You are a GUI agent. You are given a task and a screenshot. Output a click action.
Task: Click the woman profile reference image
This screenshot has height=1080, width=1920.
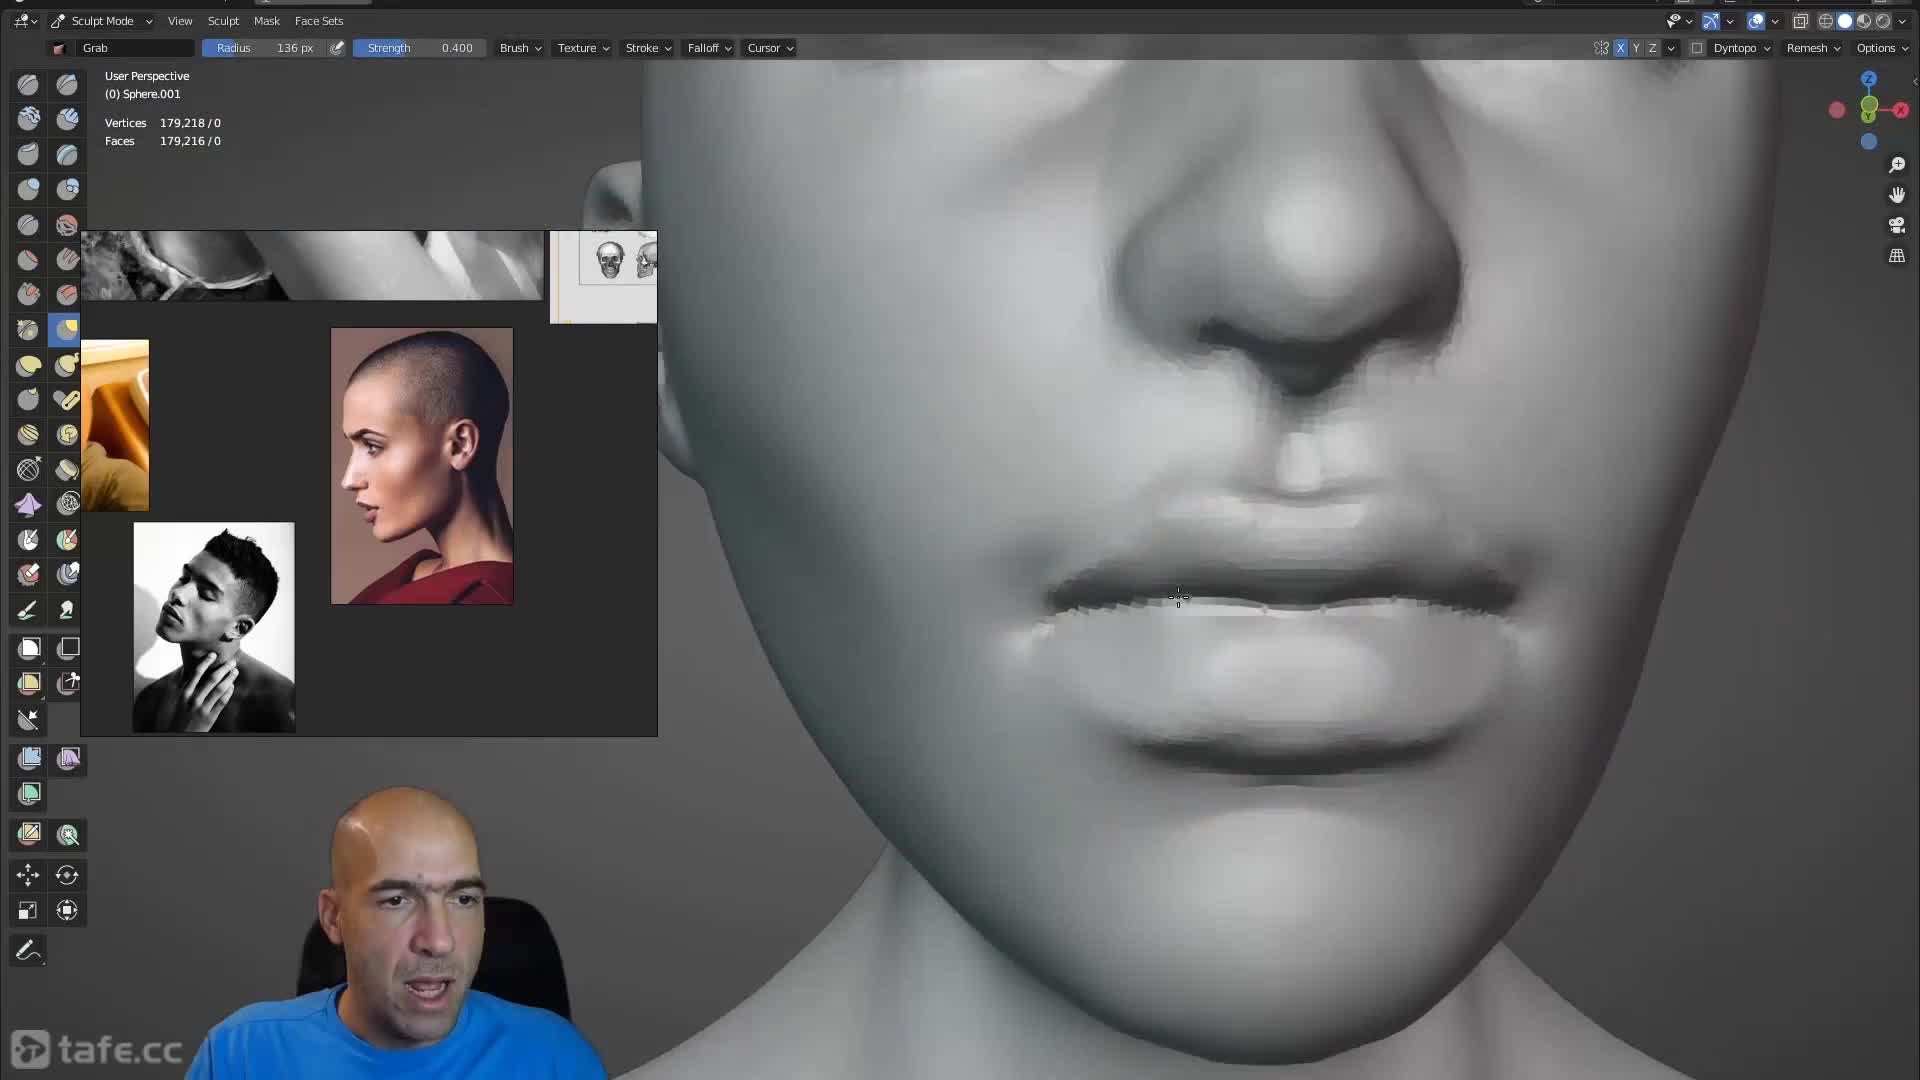[x=422, y=466]
